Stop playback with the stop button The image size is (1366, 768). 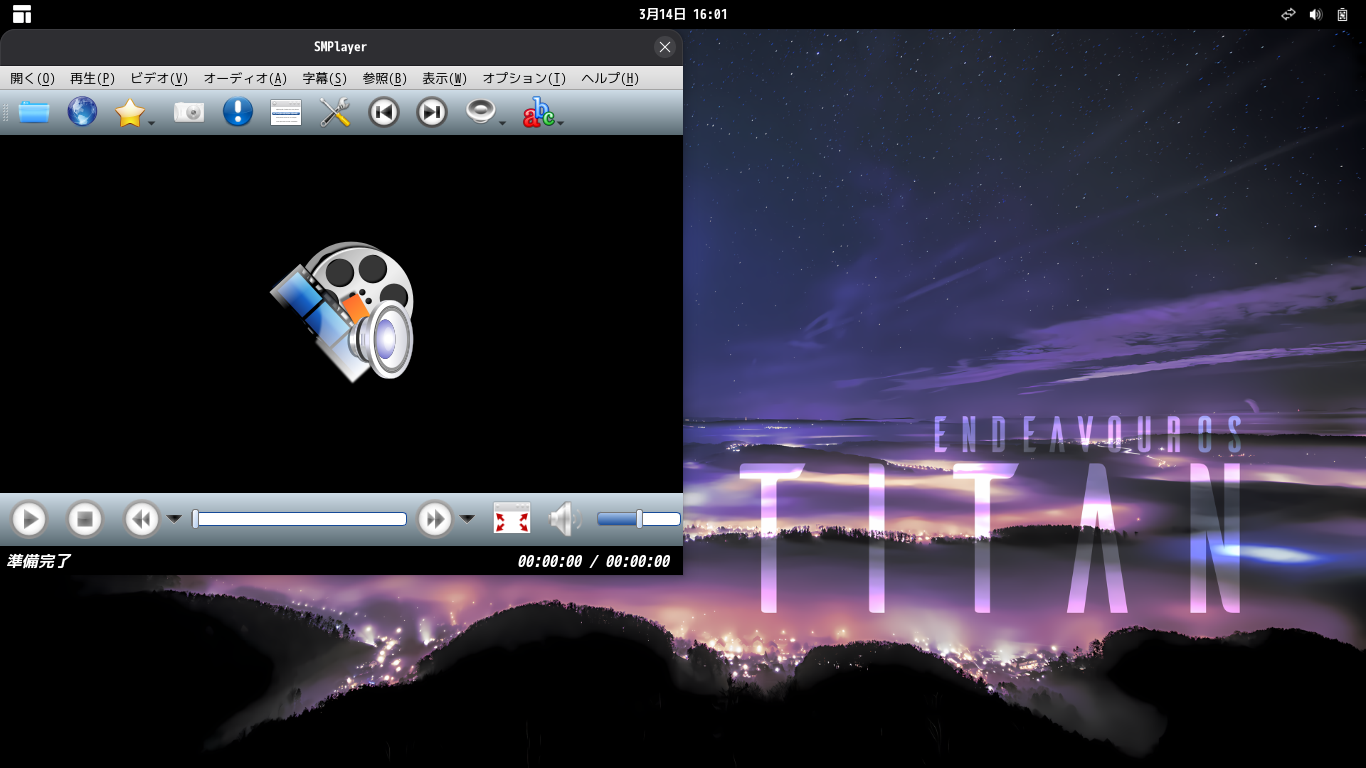pos(85,519)
